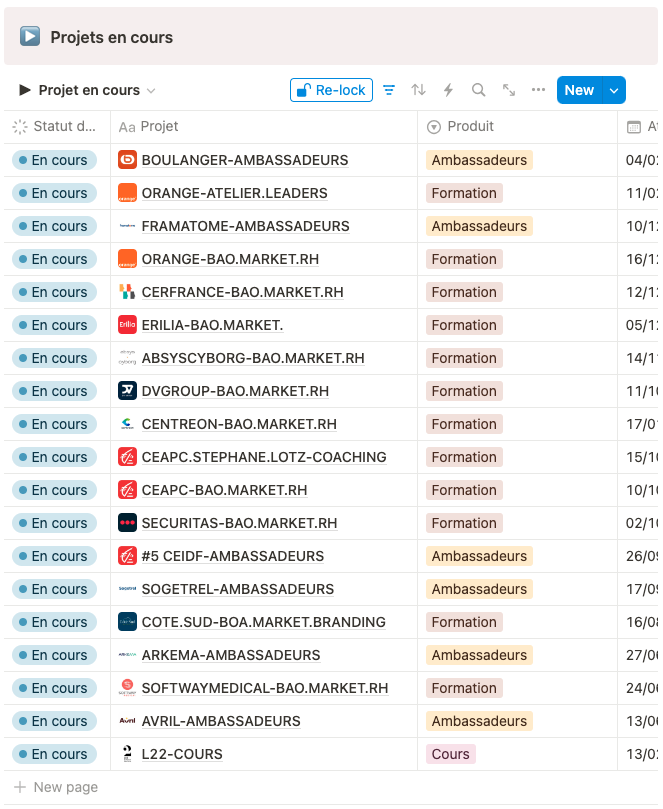Click Formation tag in CERFRANCE row

[x=464, y=292]
